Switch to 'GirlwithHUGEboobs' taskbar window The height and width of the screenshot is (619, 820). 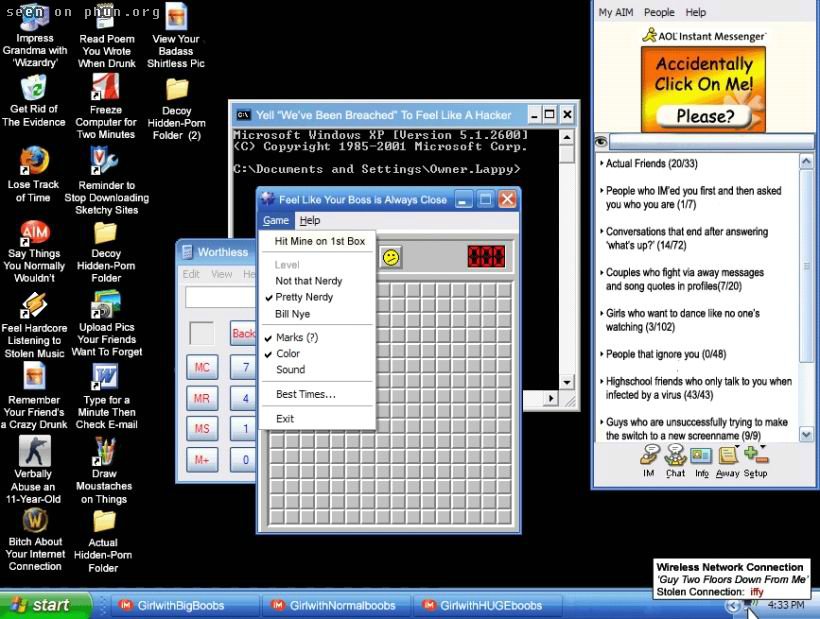(x=487, y=605)
